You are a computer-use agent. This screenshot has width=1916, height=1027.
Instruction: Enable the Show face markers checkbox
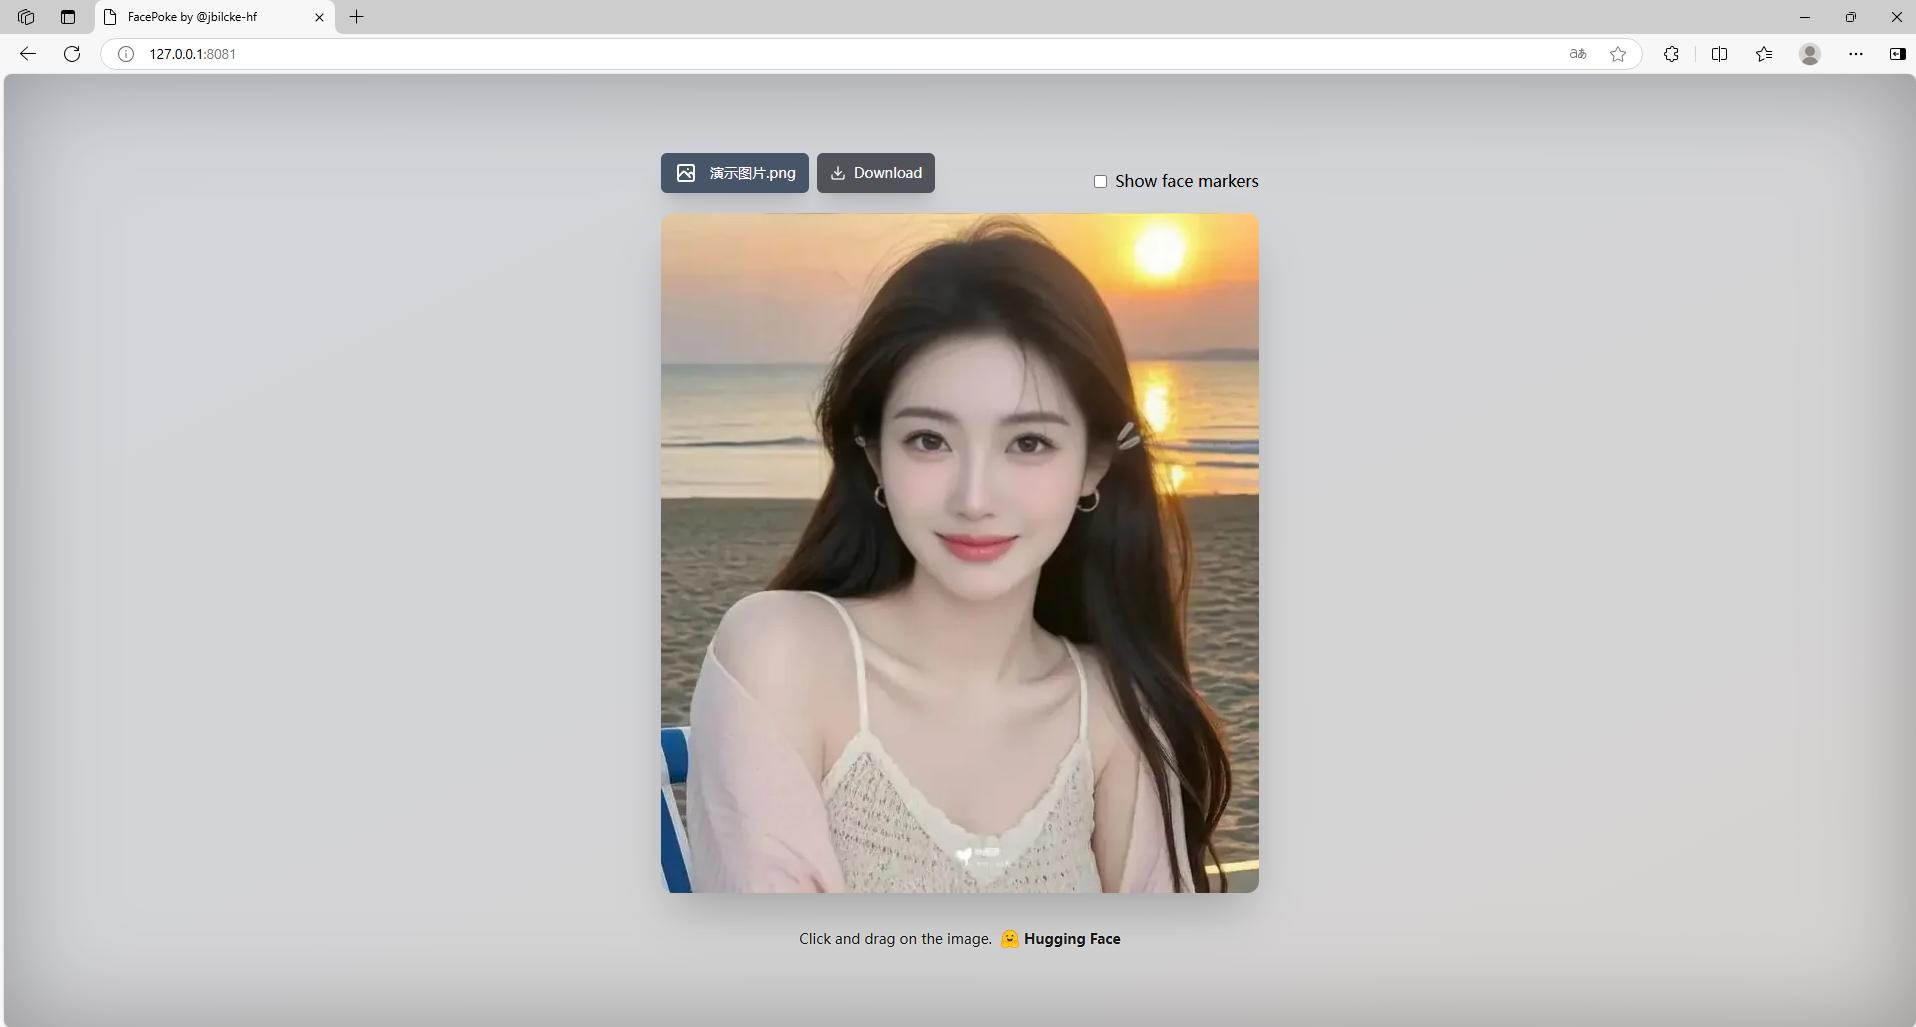[x=1101, y=181]
